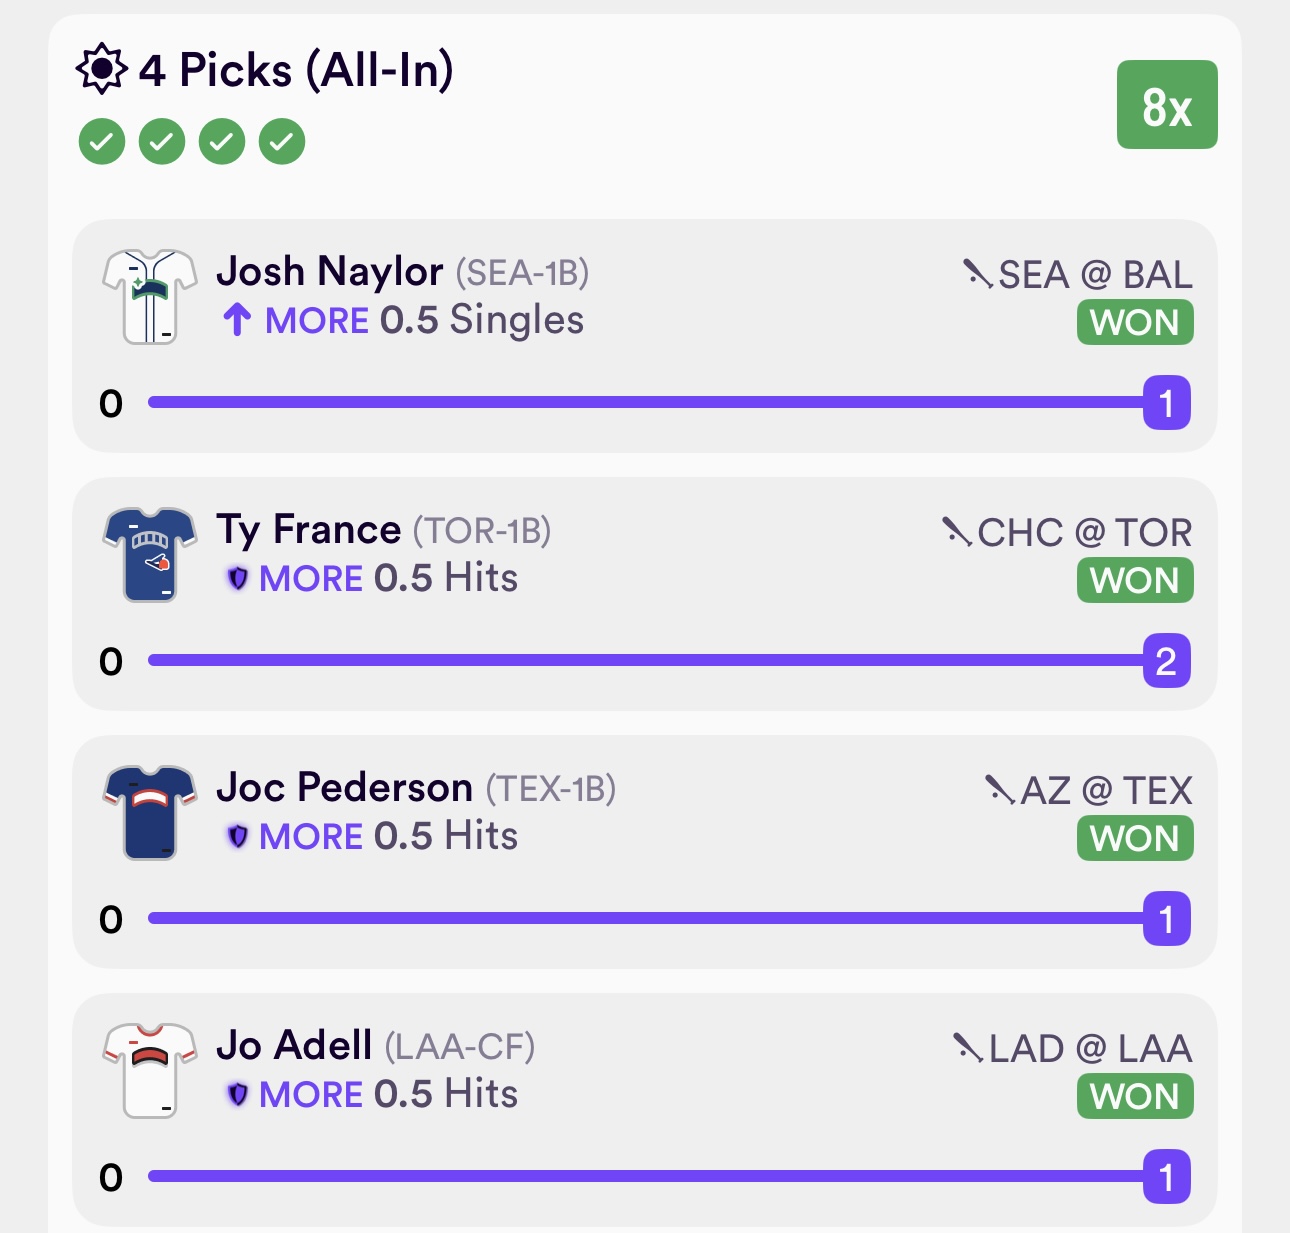The height and width of the screenshot is (1233, 1290).
Task: Click the first green checkmark circle
Action: pos(102,142)
